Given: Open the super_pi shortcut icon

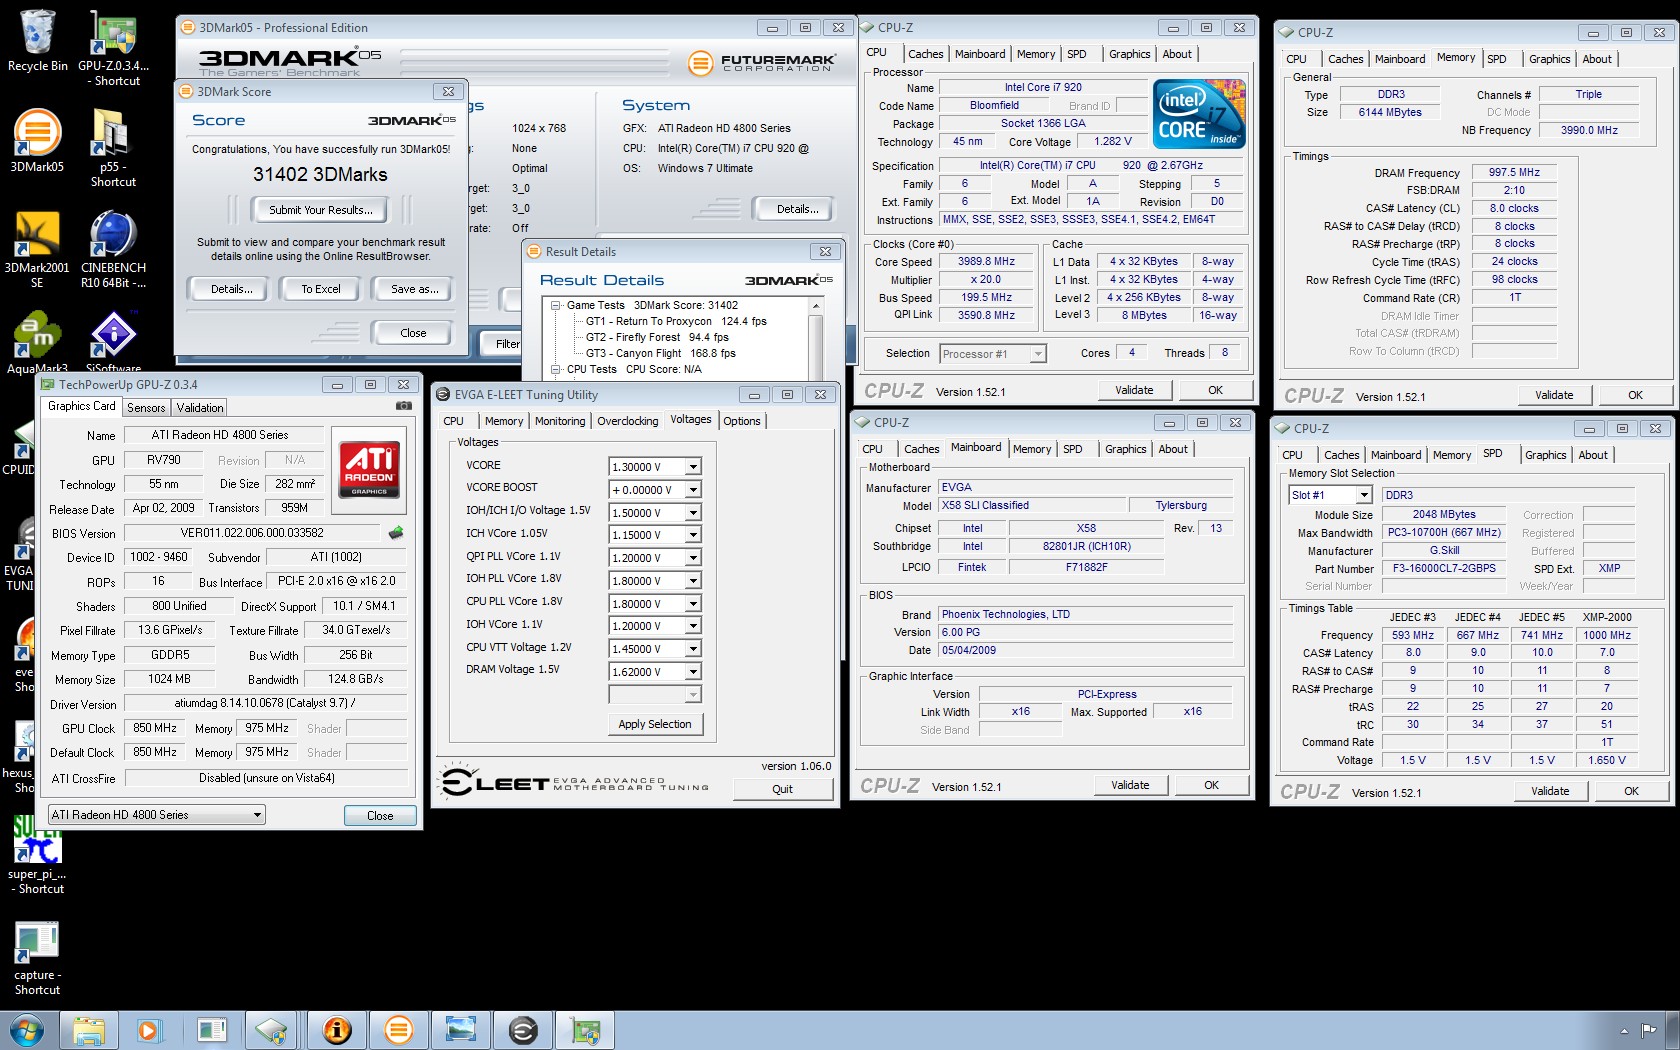Looking at the screenshot, I should coord(37,856).
